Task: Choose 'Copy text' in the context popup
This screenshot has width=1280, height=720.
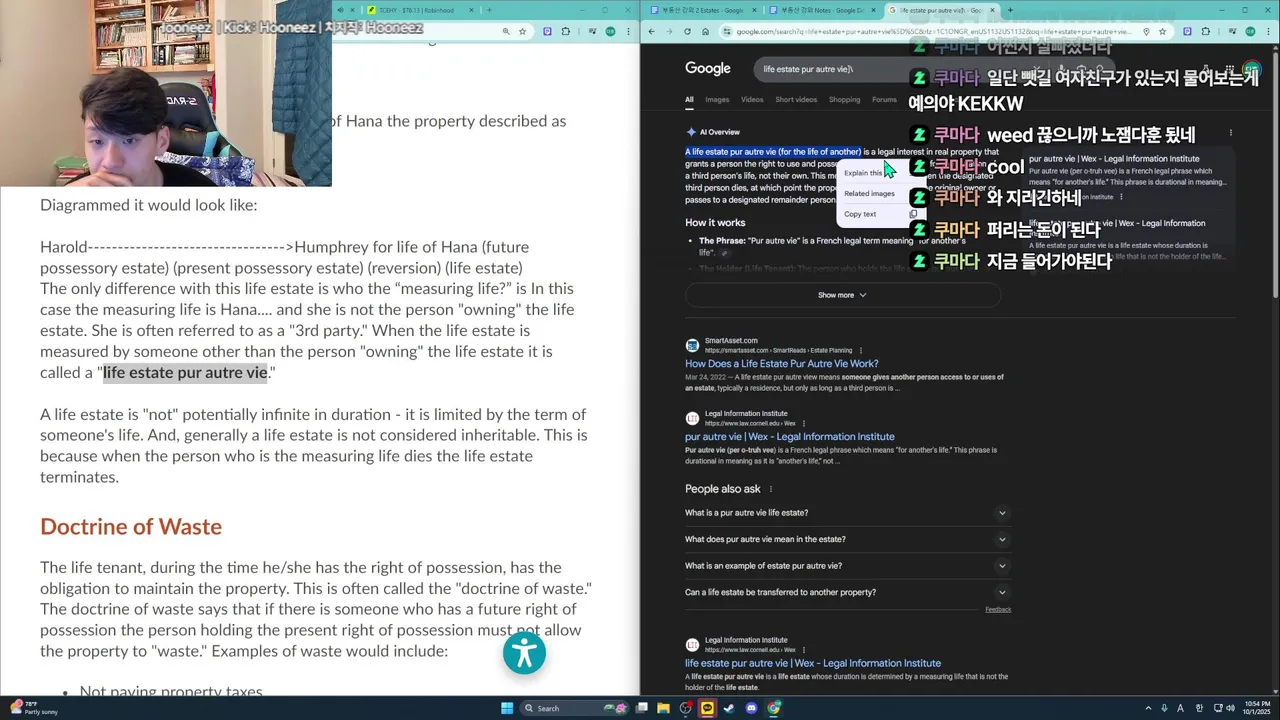Action: pos(860,214)
